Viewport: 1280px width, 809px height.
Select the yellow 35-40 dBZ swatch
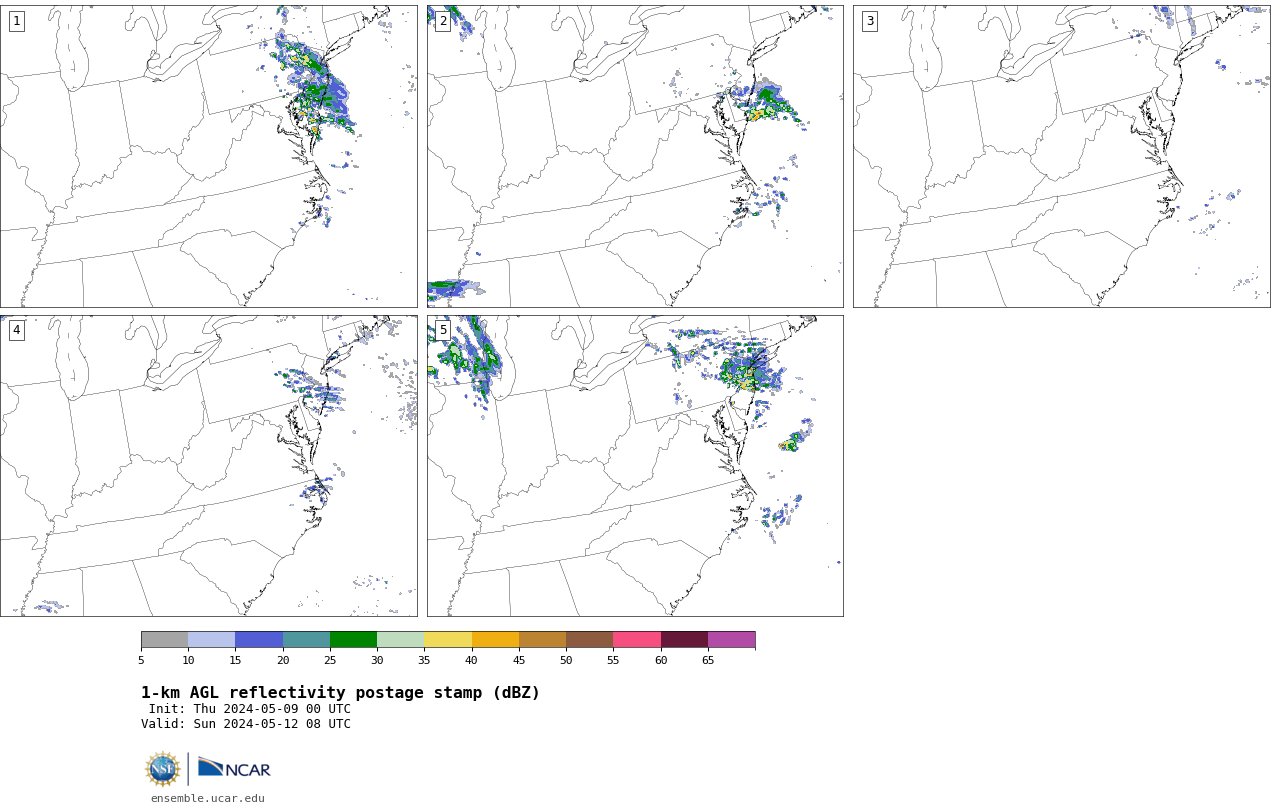[448, 640]
